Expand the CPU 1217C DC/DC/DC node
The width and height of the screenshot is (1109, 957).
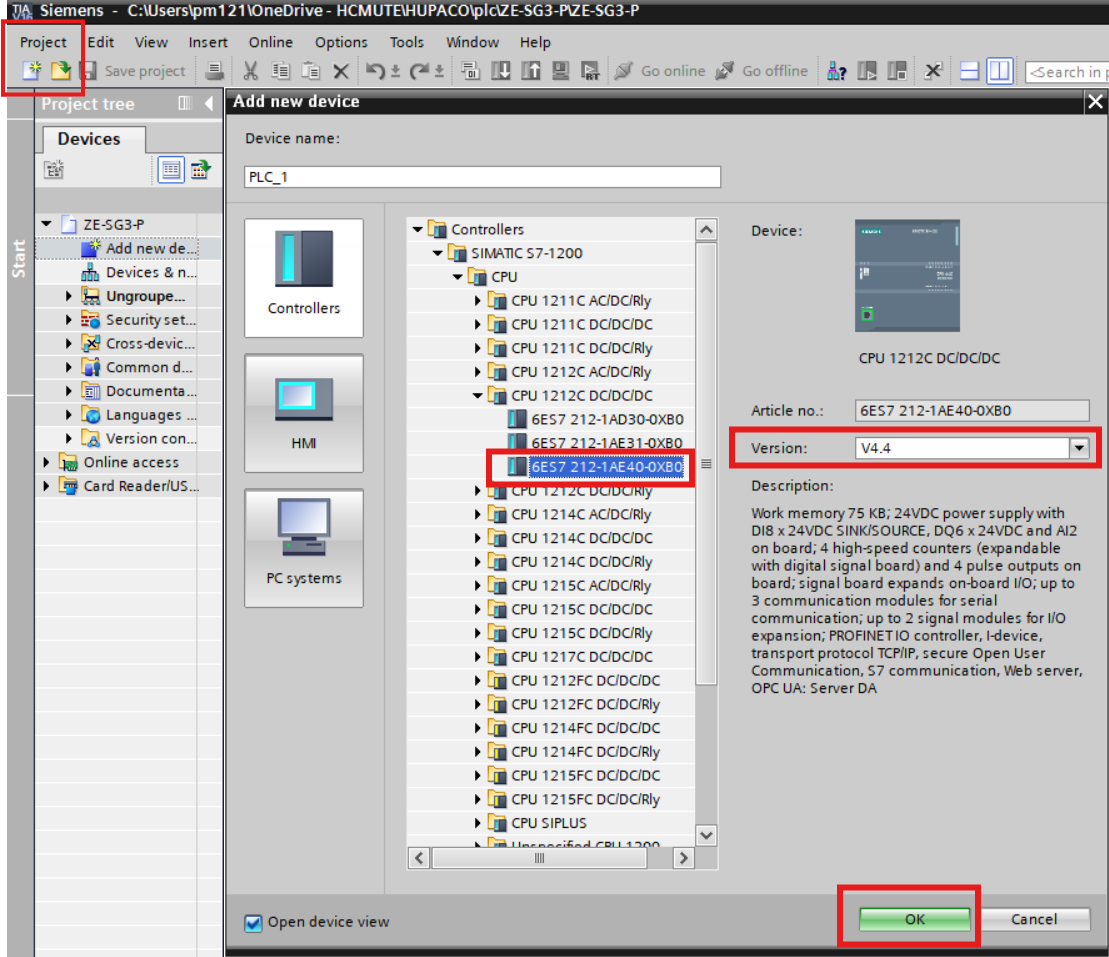point(477,657)
